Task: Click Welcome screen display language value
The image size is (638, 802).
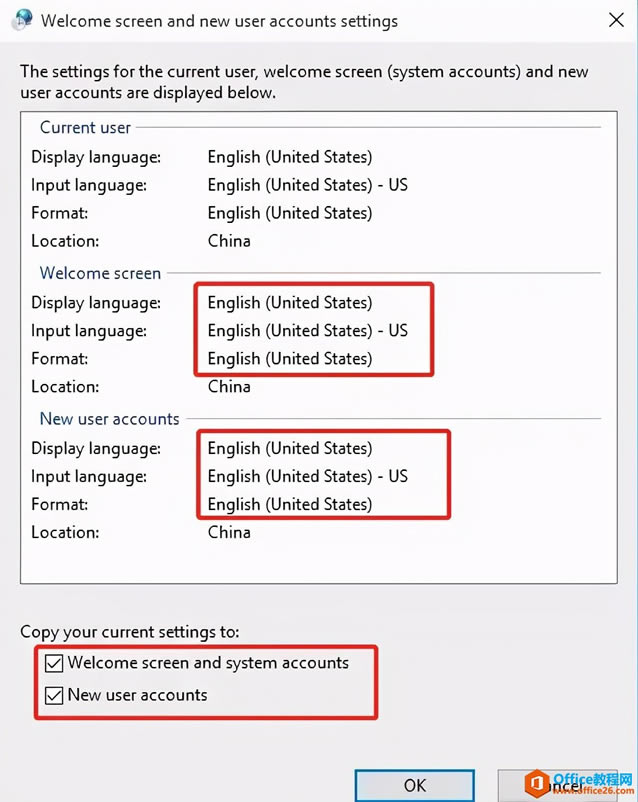Action: pyautogui.click(x=290, y=303)
